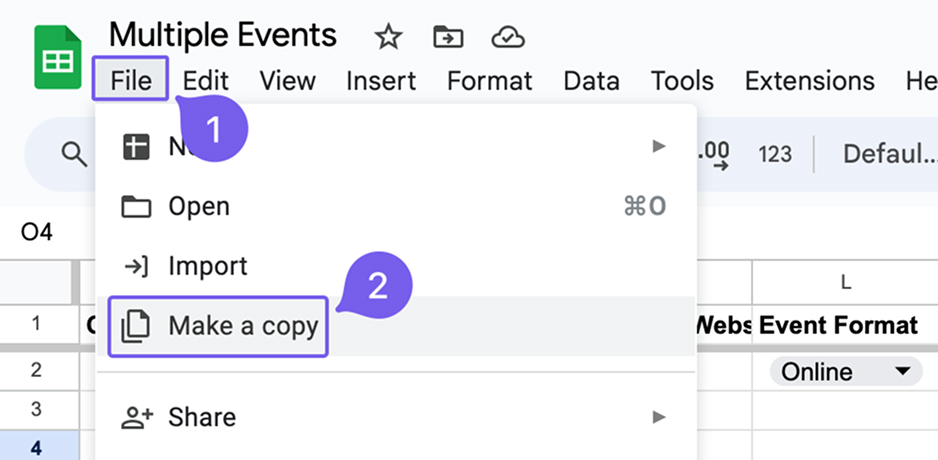
Task: Open the File menu
Action: pyautogui.click(x=131, y=81)
